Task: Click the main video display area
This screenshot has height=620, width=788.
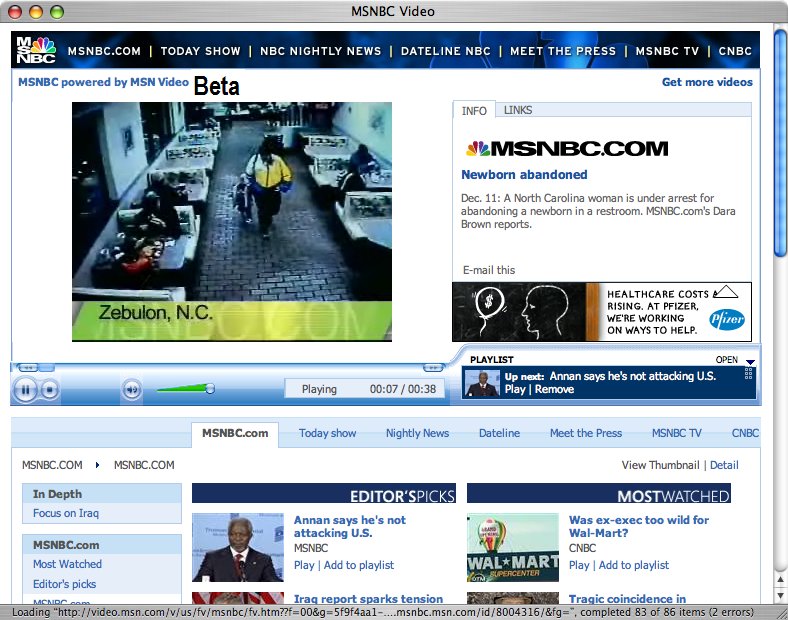Action: coord(232,222)
